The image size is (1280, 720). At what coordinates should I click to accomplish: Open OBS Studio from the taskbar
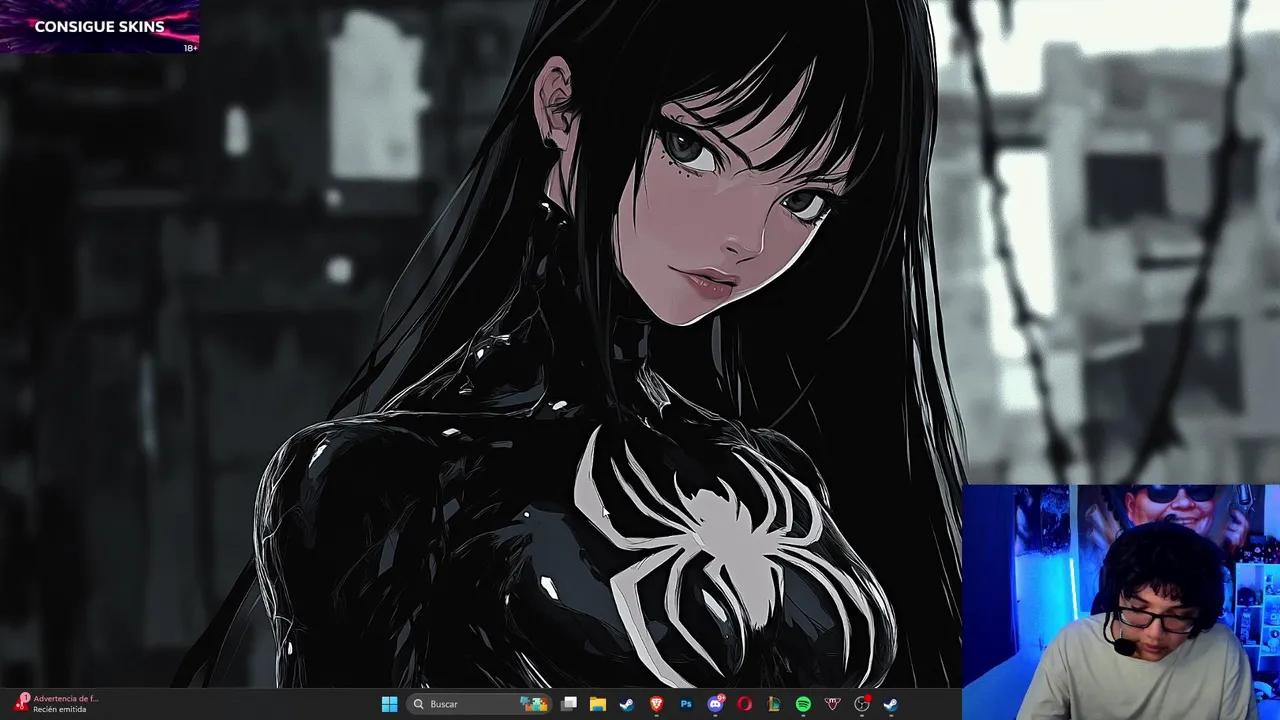[862, 704]
